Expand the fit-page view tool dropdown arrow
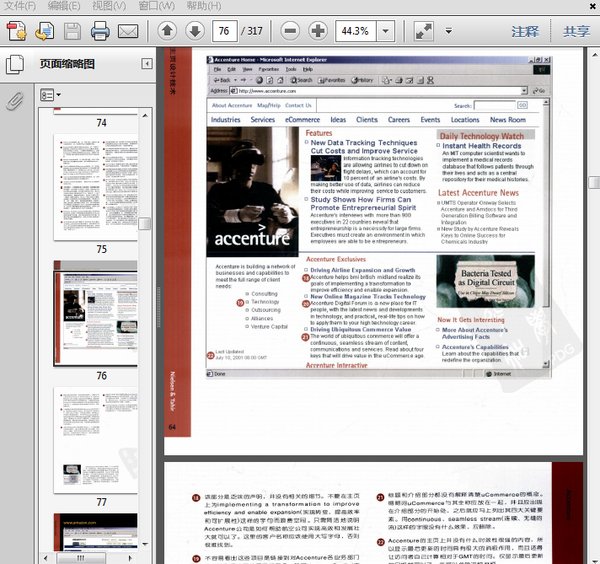This screenshot has height=564, width=600. tap(449, 31)
